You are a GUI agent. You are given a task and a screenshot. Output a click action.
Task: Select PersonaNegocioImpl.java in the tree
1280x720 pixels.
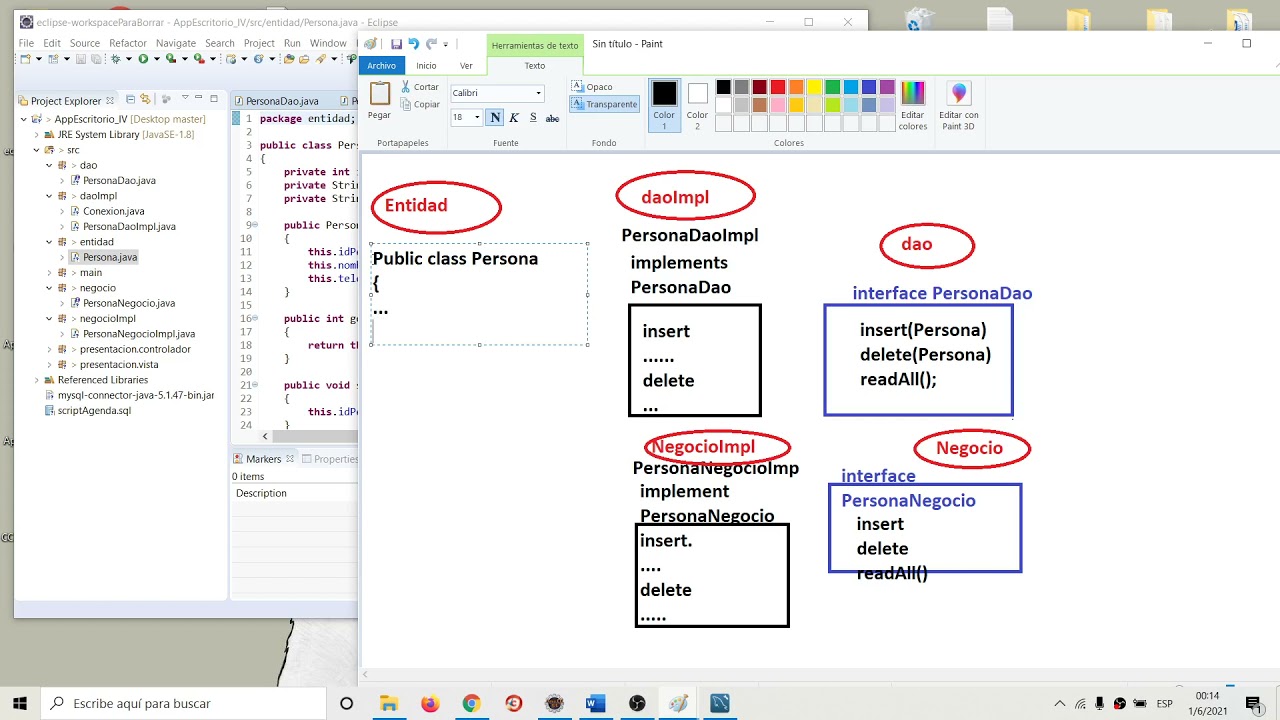139,334
